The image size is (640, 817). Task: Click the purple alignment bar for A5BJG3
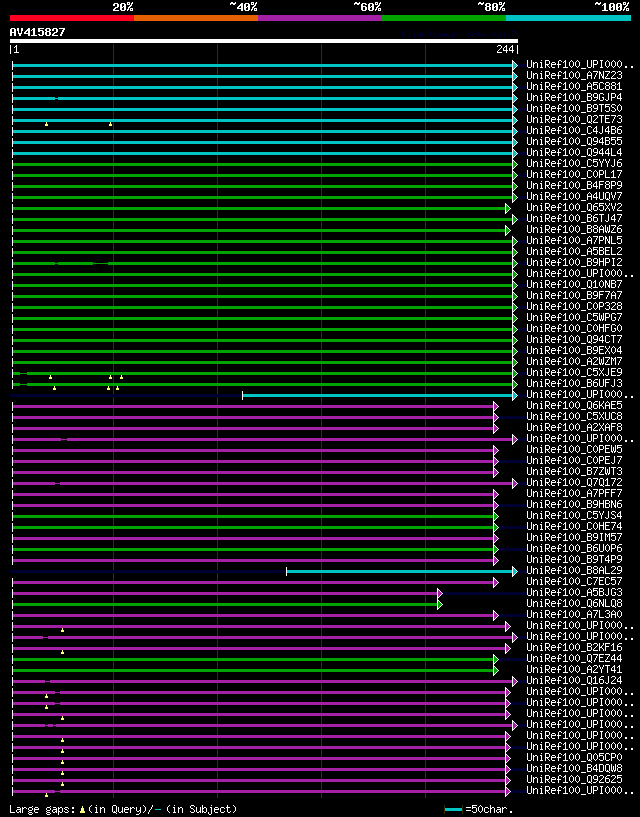pos(225,593)
